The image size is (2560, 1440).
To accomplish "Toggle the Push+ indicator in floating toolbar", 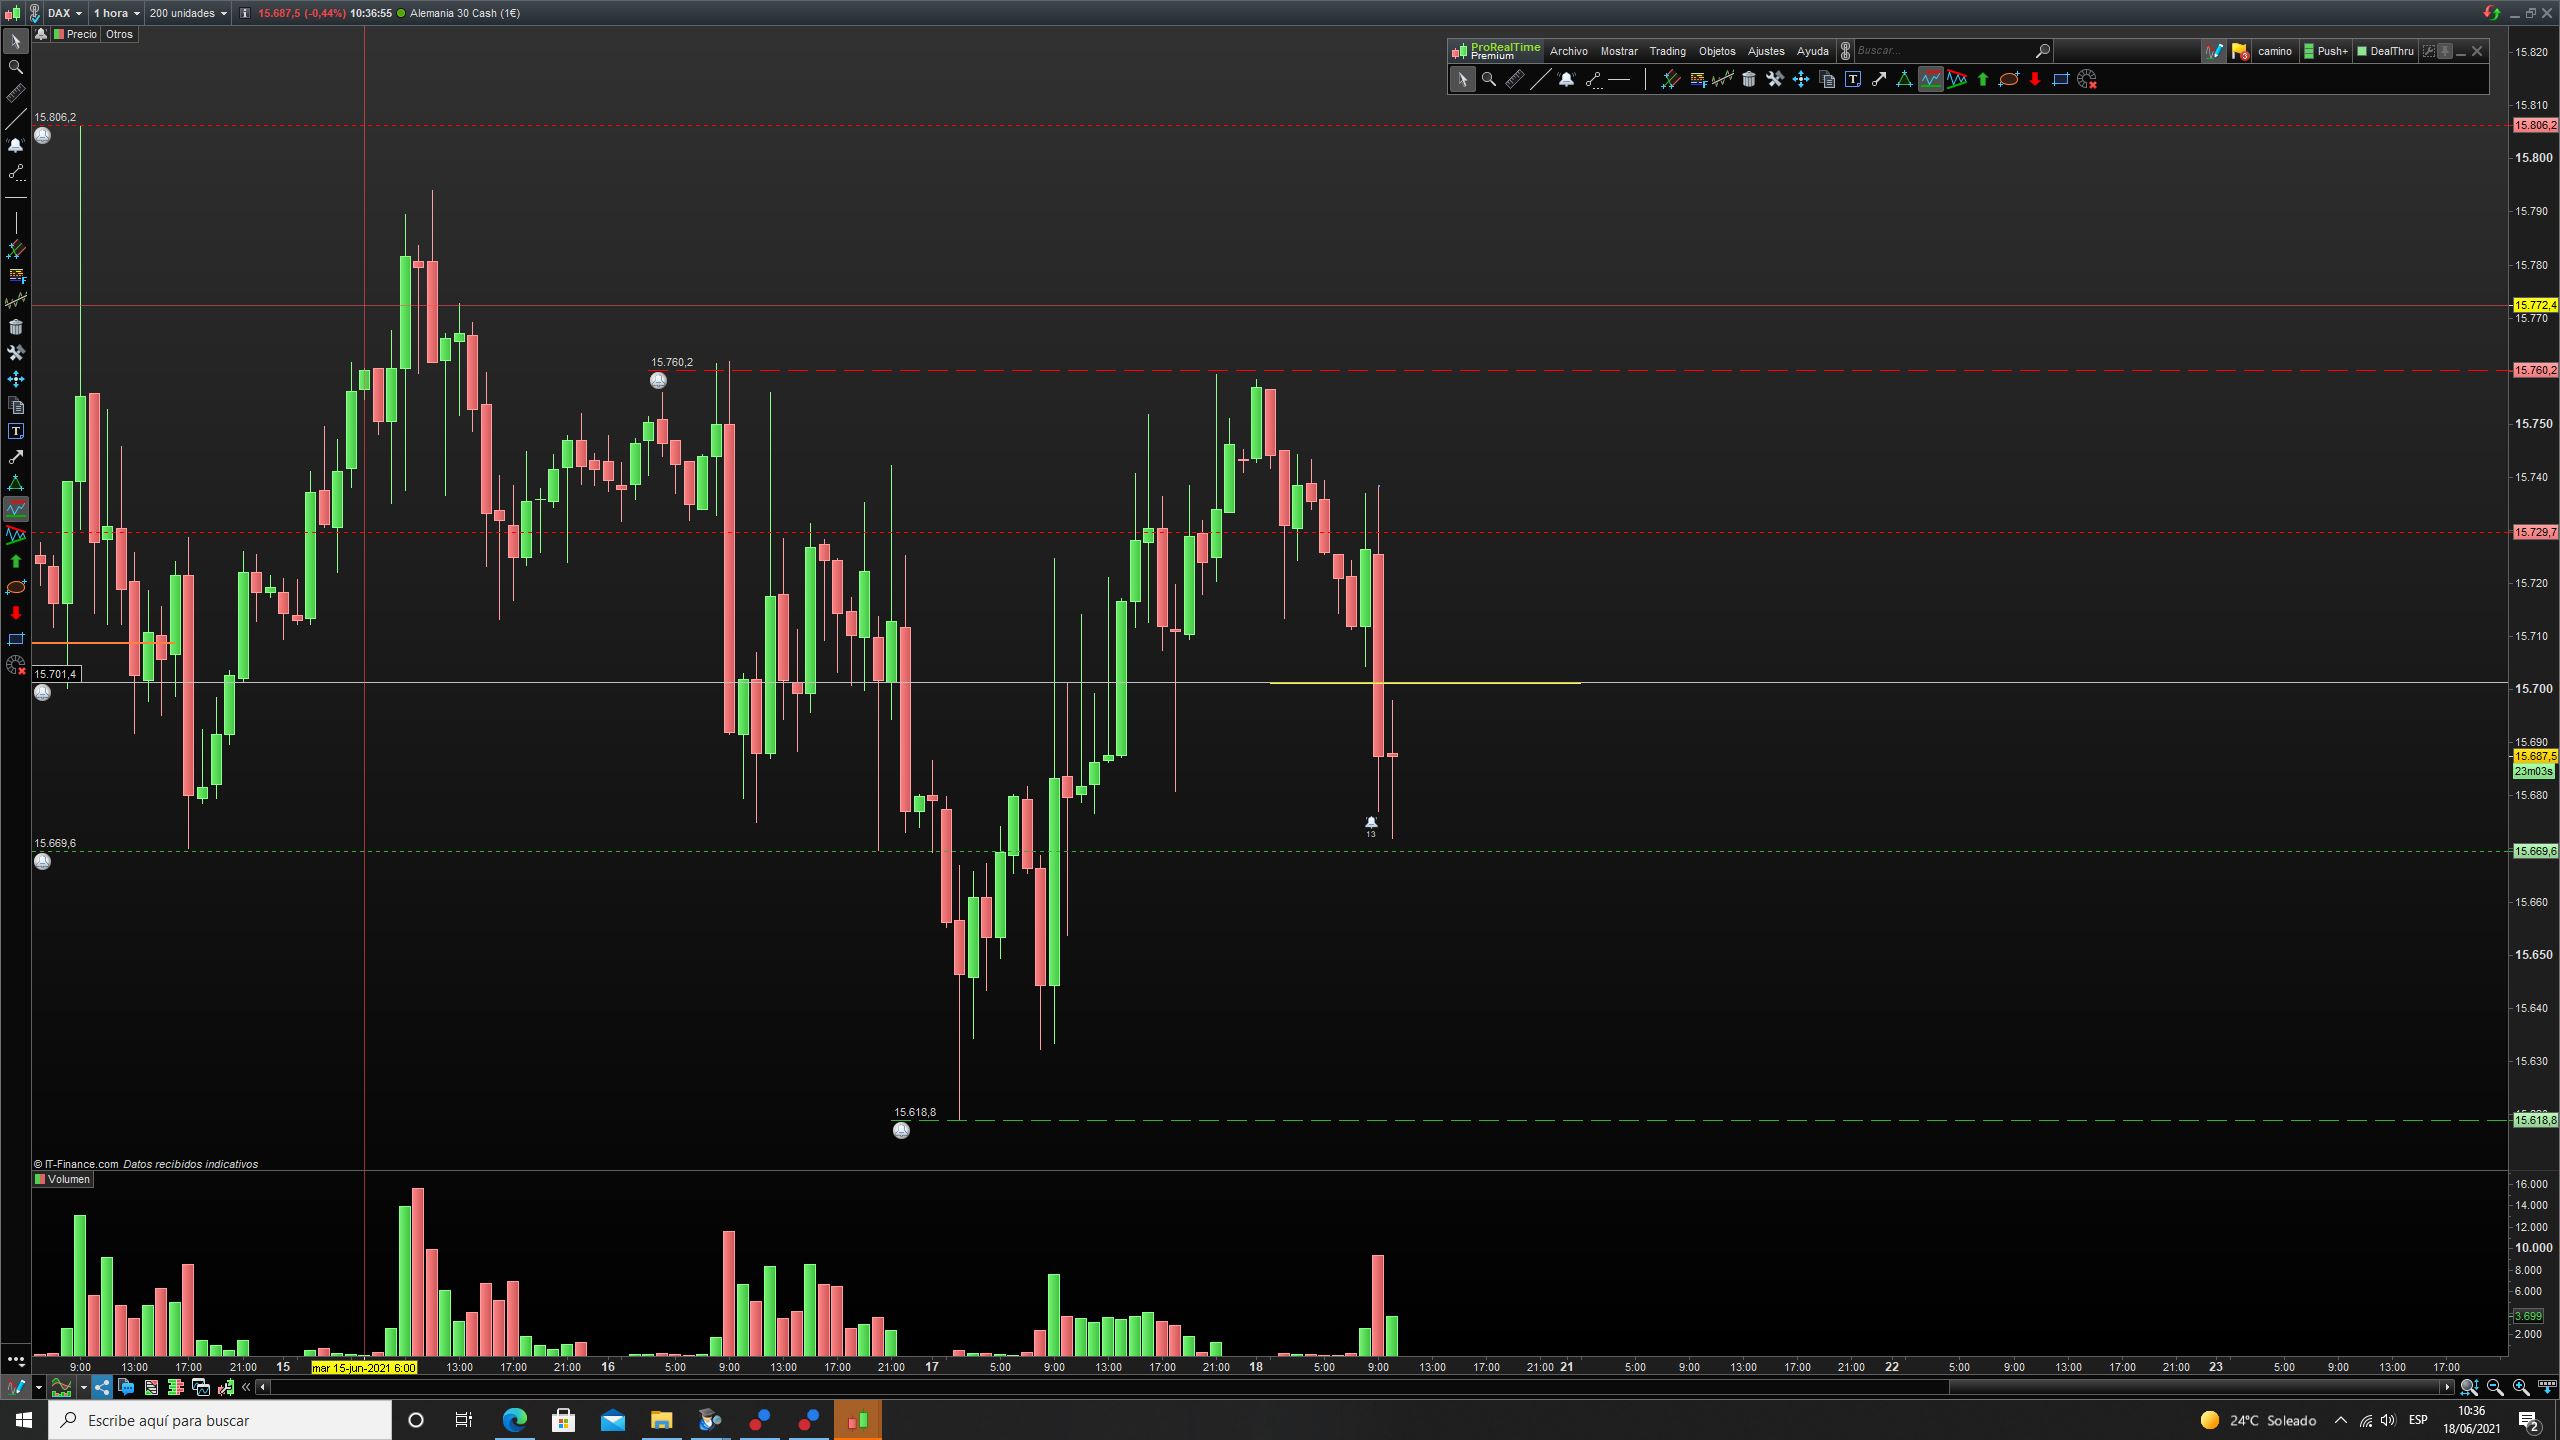I will (2325, 51).
